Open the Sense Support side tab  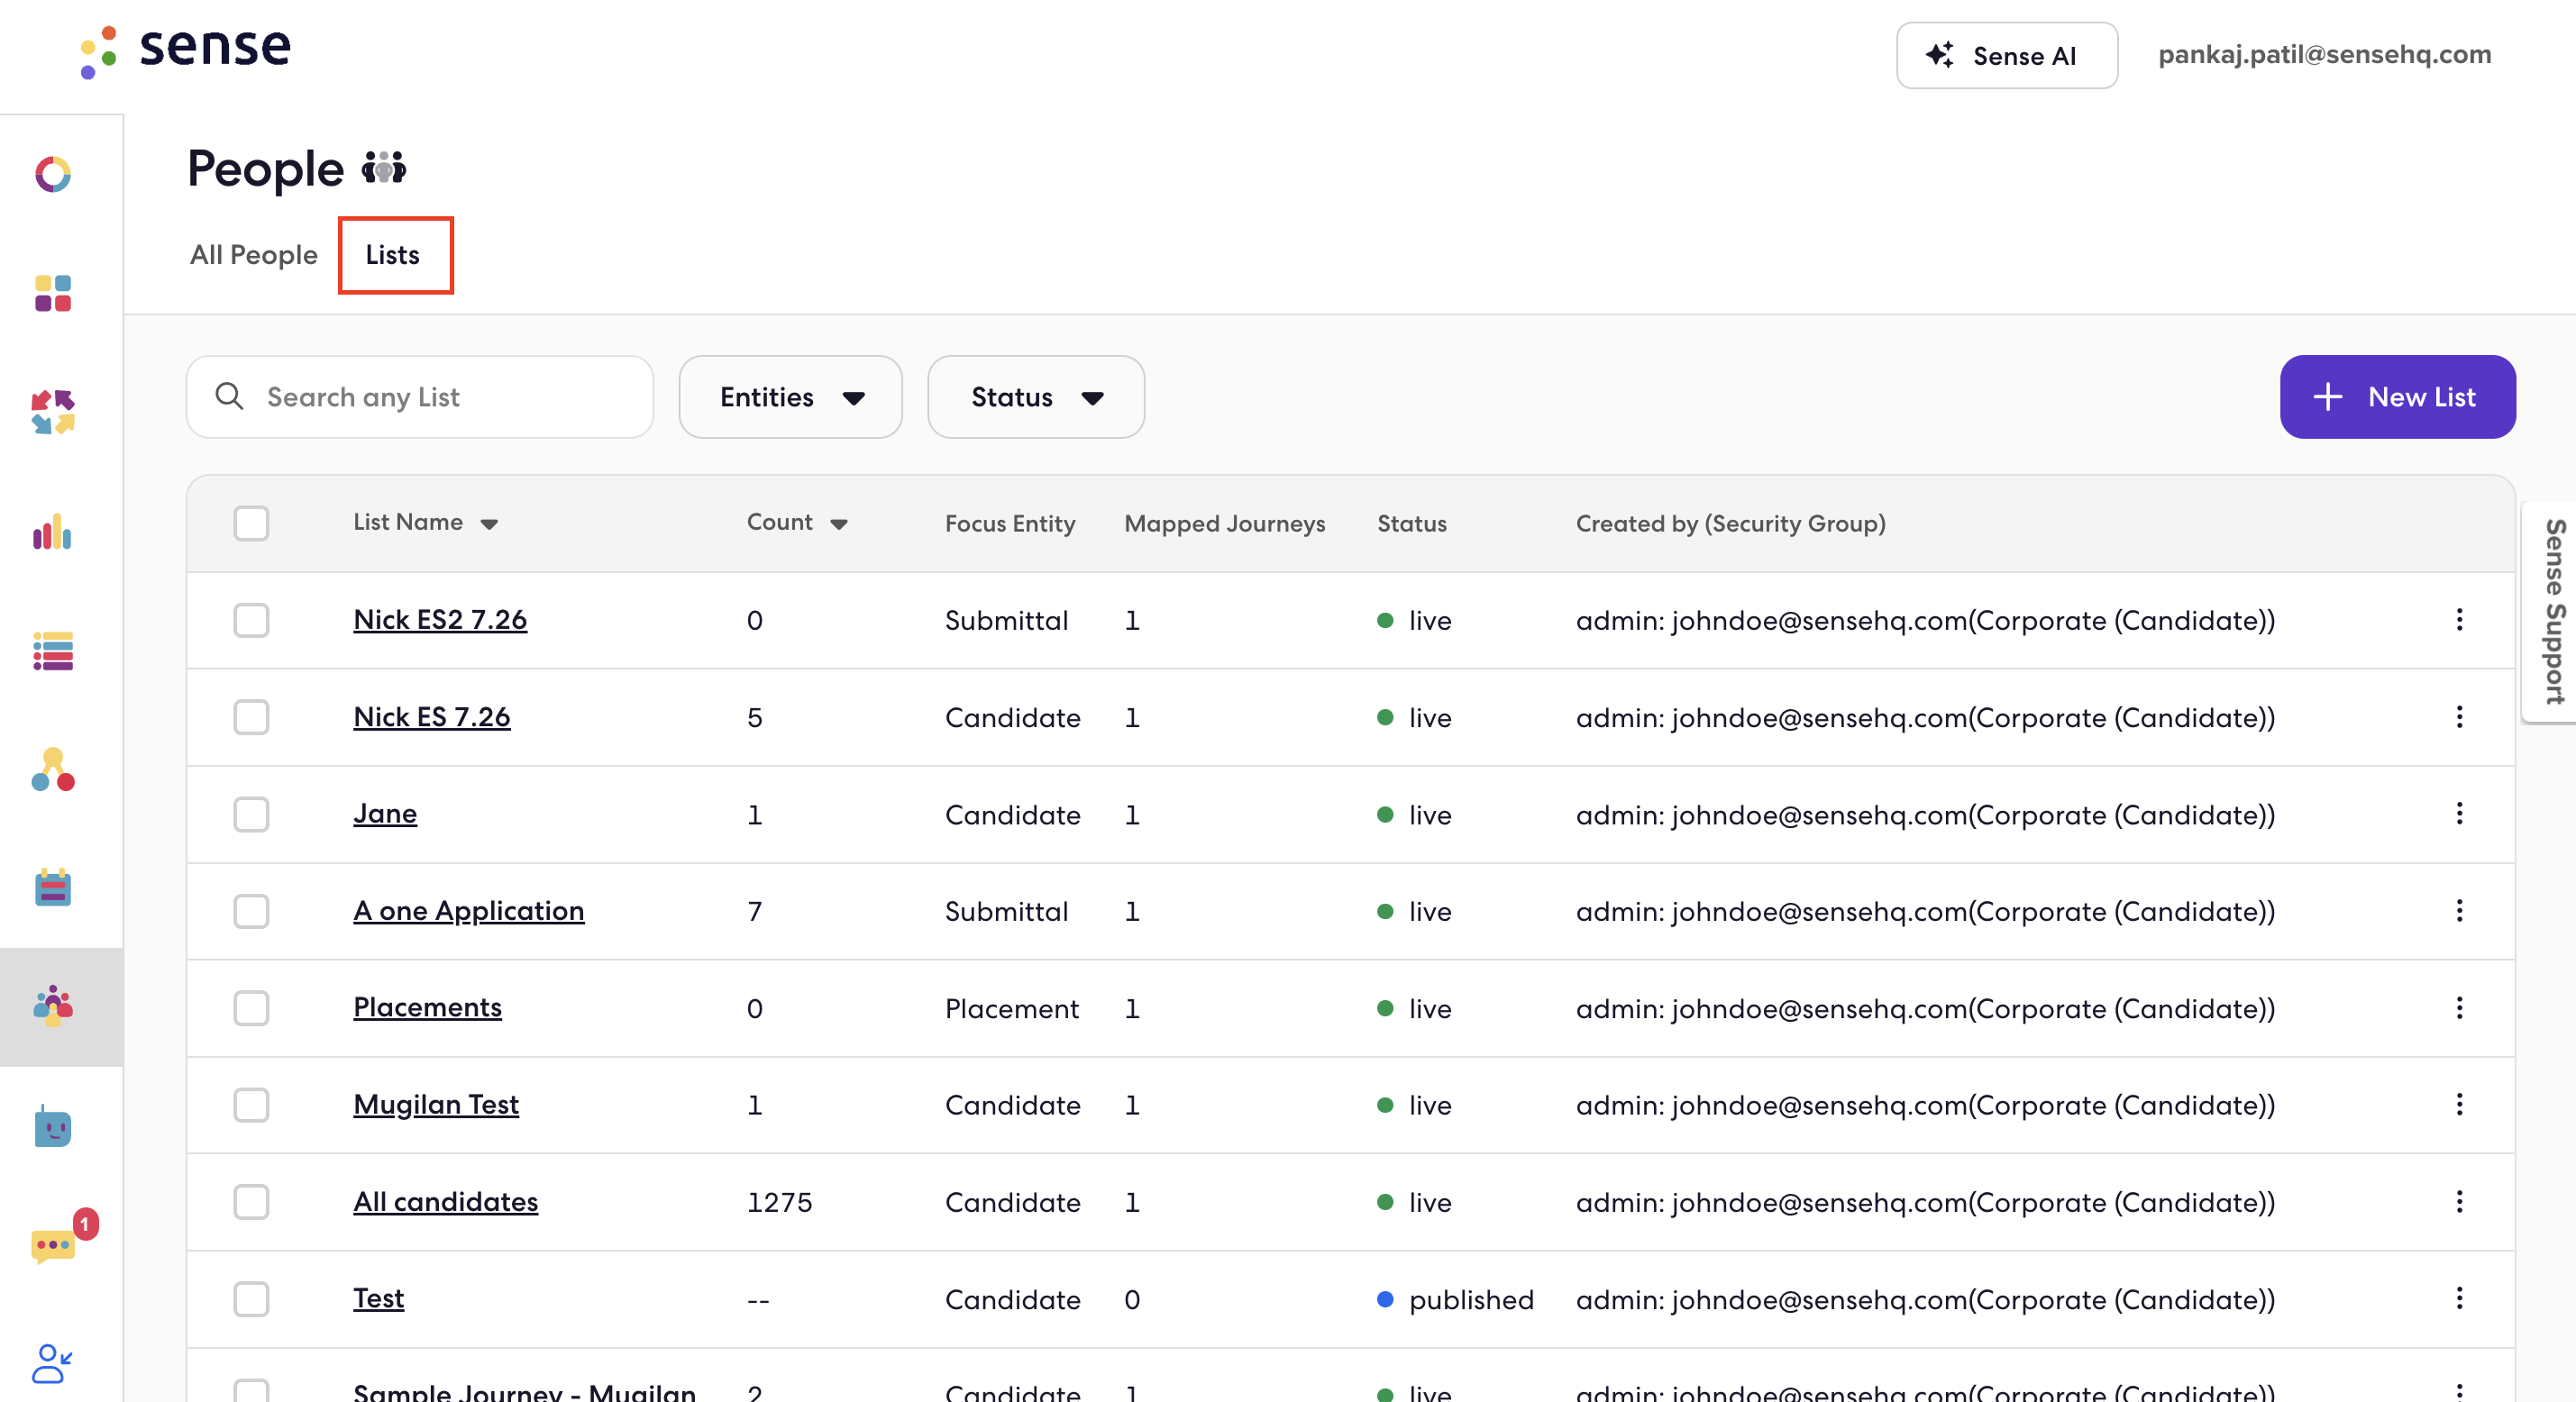point(2551,612)
